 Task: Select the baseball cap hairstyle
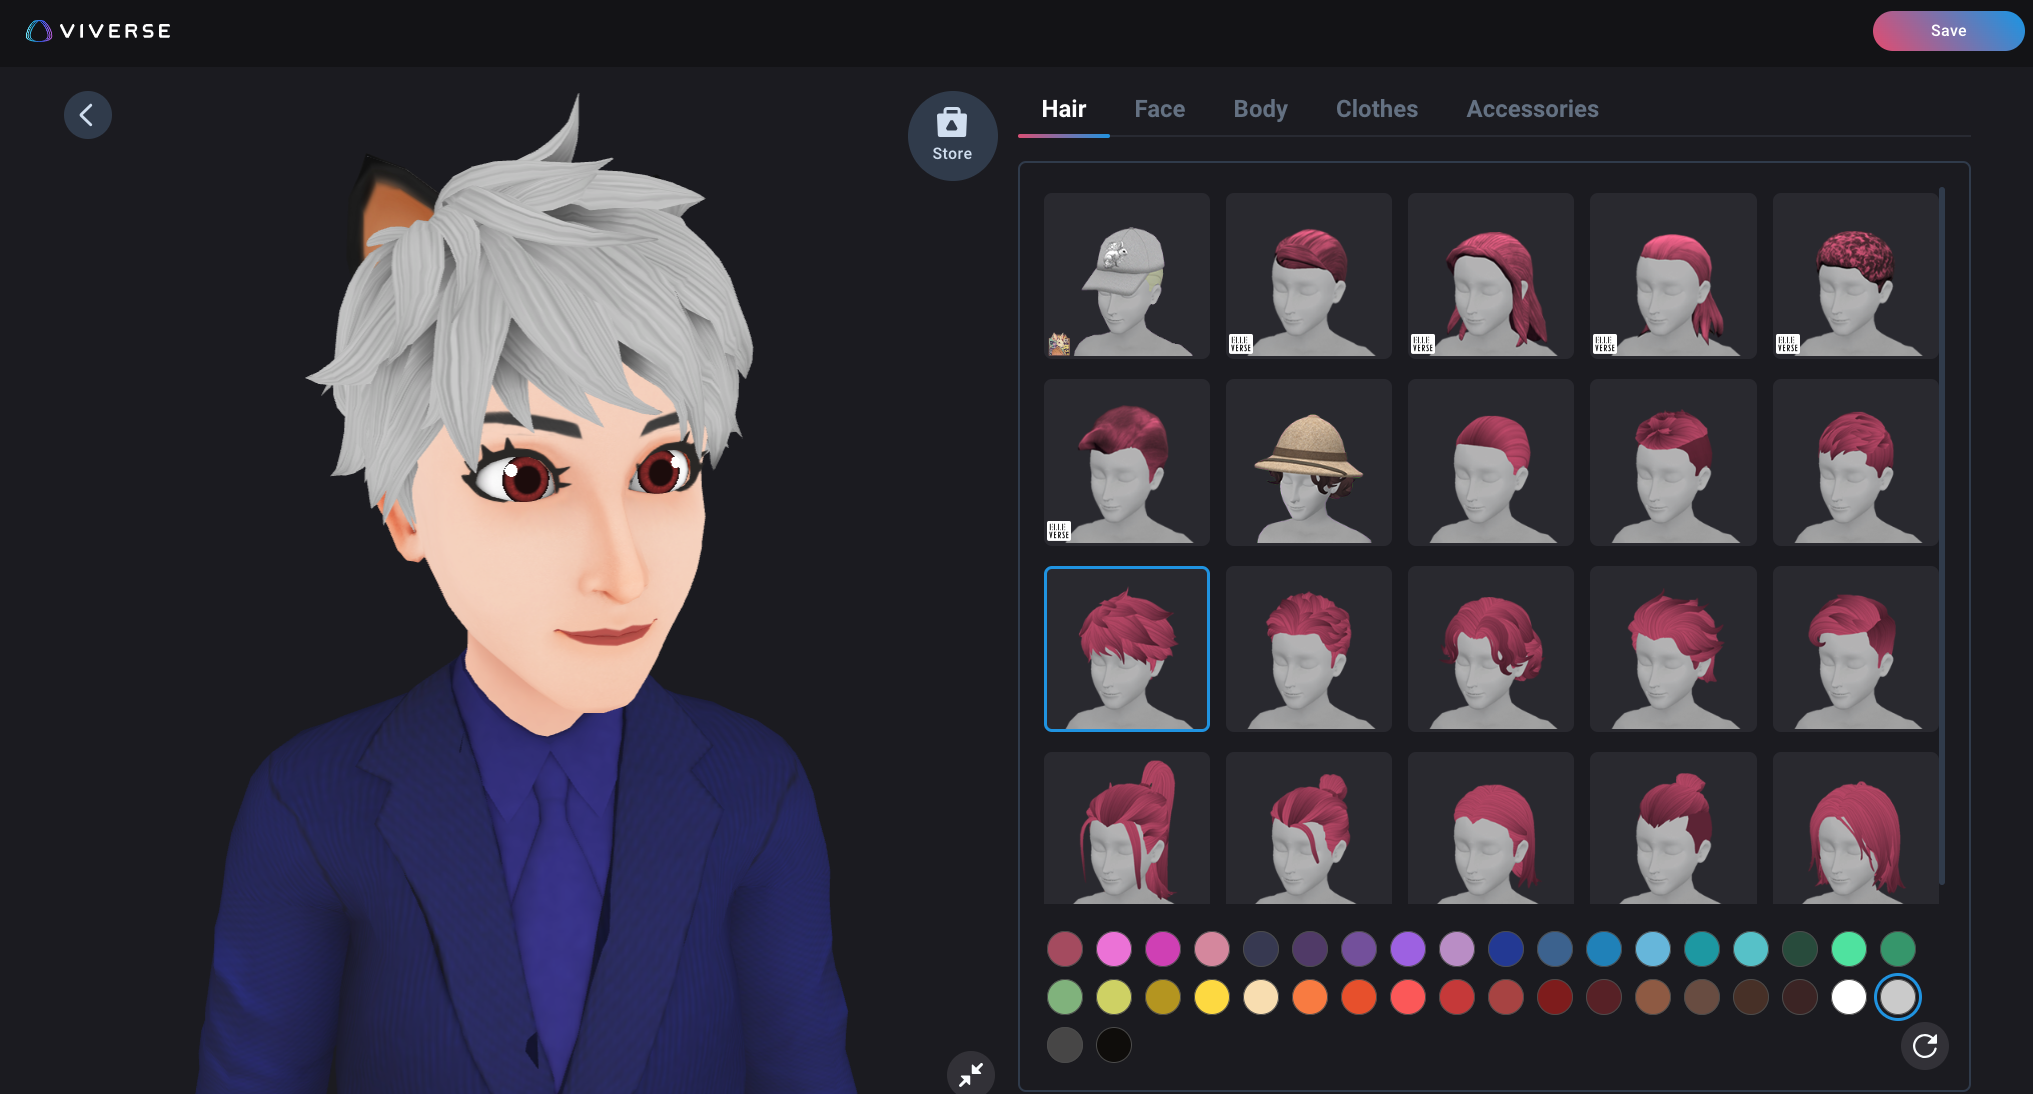tap(1126, 276)
